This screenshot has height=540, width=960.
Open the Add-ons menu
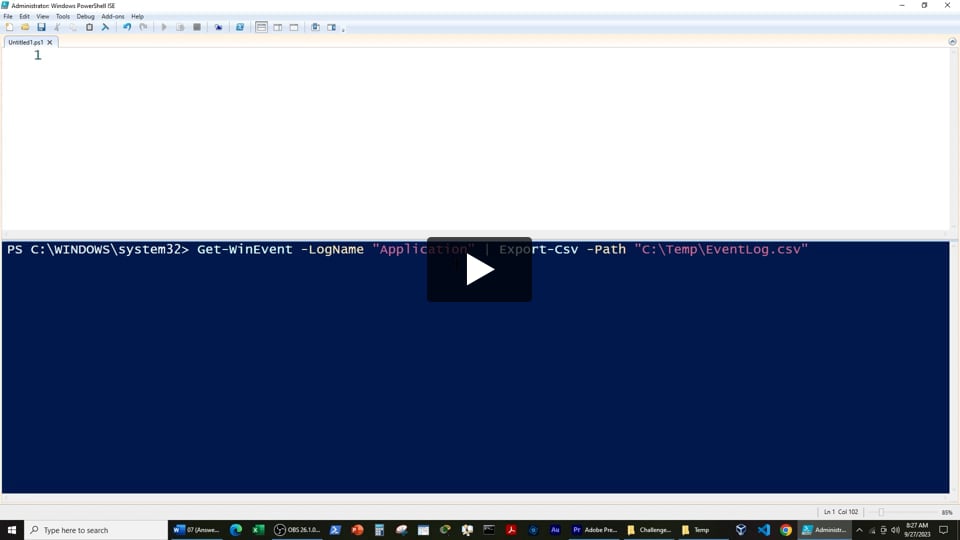[112, 16]
